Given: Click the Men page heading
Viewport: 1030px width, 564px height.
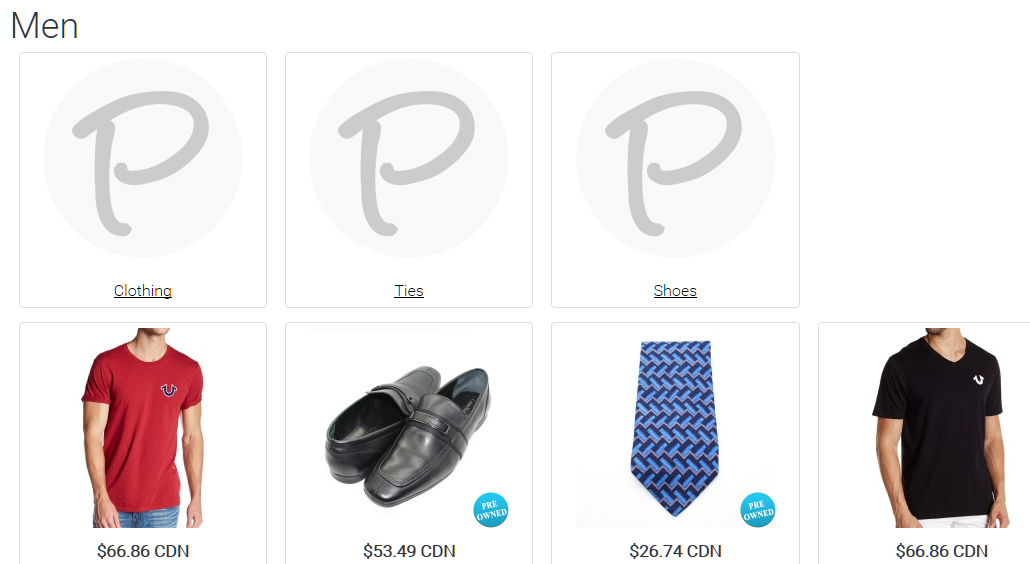Looking at the screenshot, I should click(45, 26).
